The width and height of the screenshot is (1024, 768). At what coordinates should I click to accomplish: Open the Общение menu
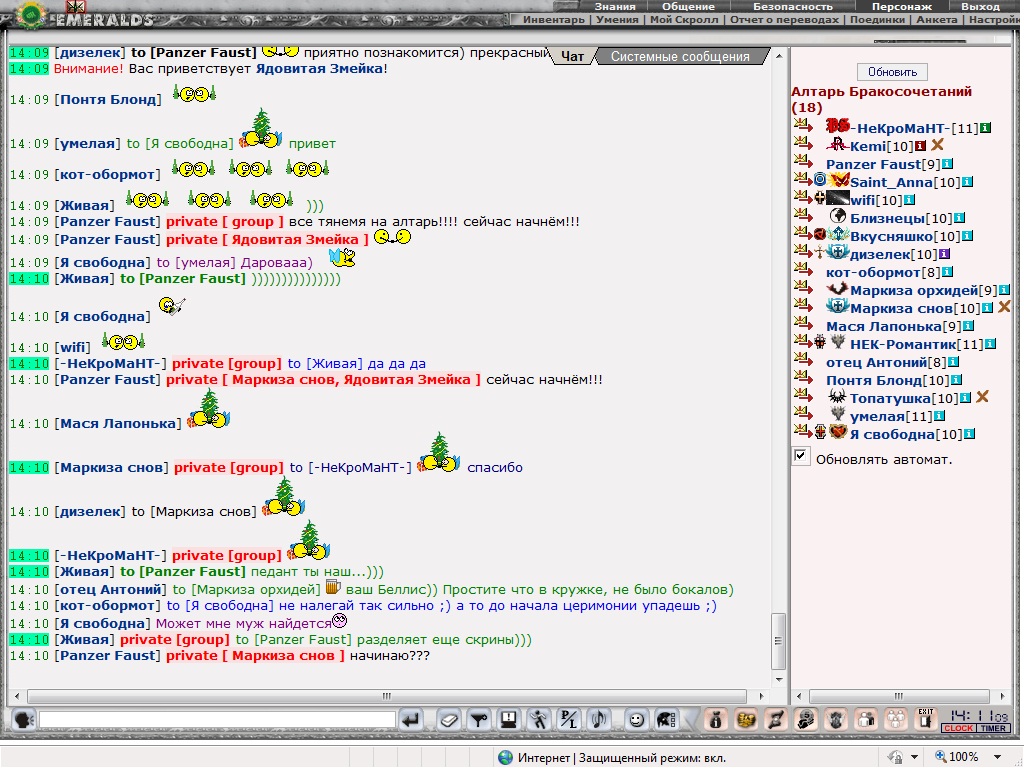click(688, 7)
